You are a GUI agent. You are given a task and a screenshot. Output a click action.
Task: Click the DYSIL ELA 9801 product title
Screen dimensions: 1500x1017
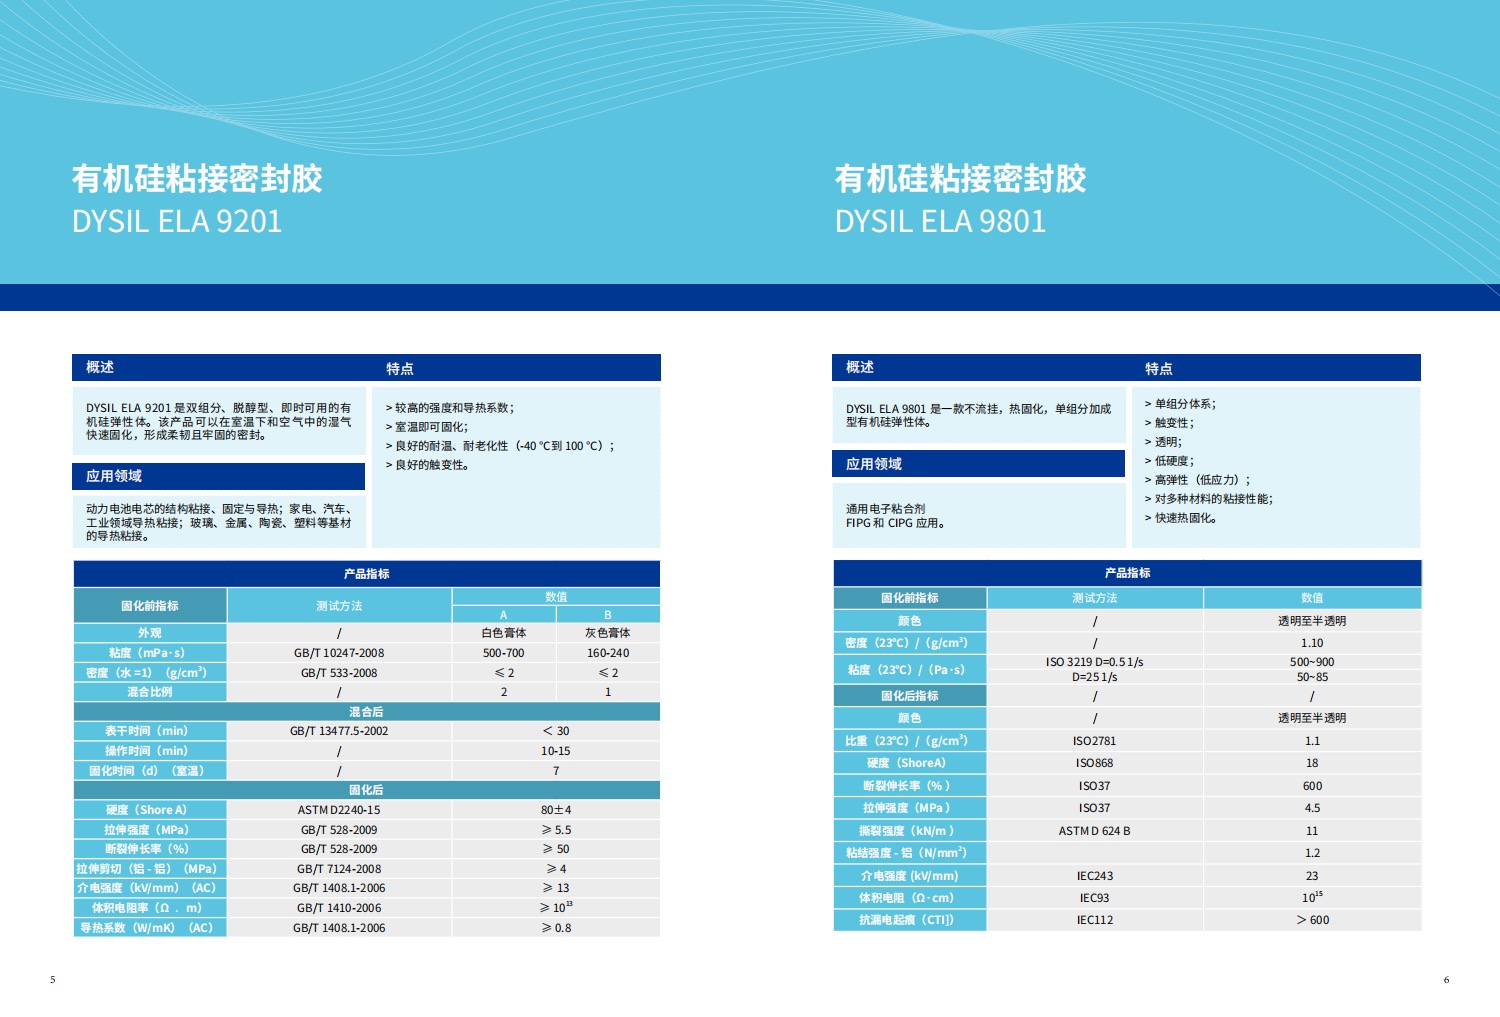(940, 221)
